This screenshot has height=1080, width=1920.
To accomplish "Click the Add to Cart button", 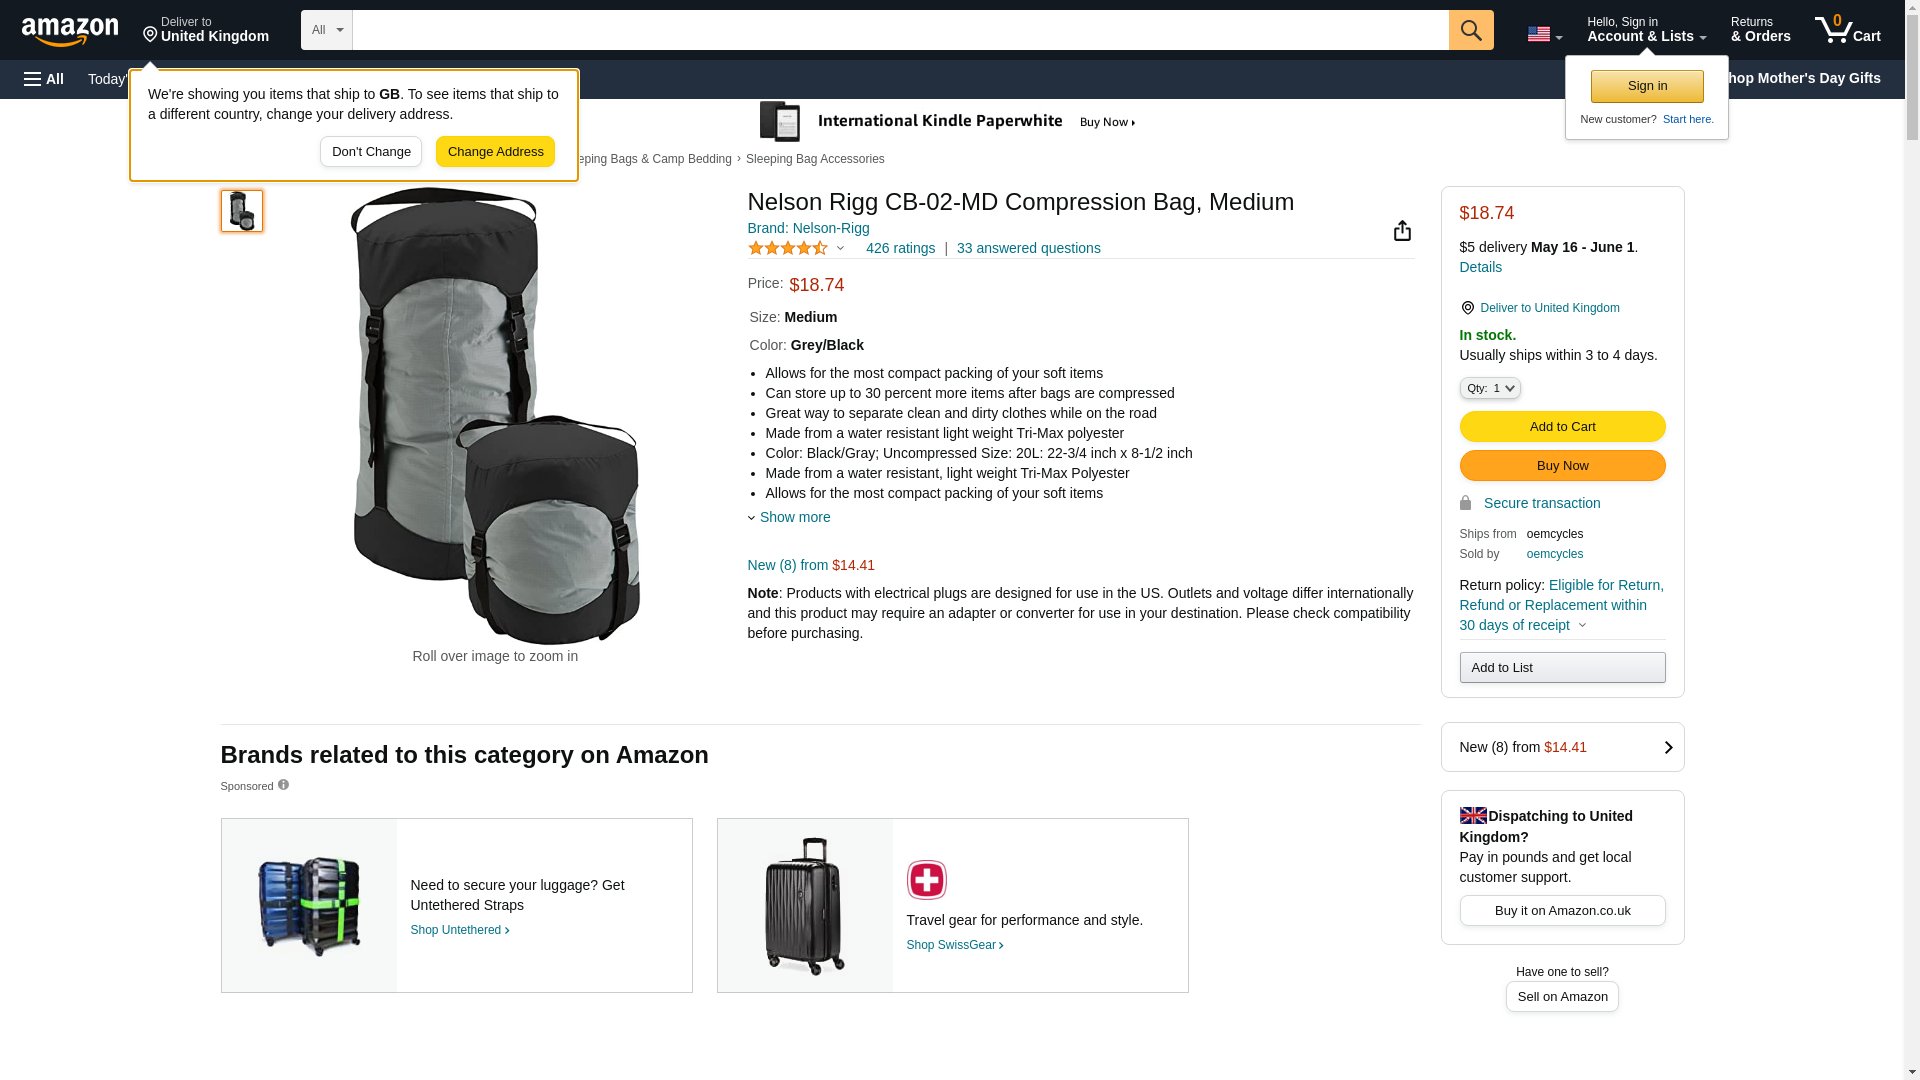I will pyautogui.click(x=1562, y=427).
